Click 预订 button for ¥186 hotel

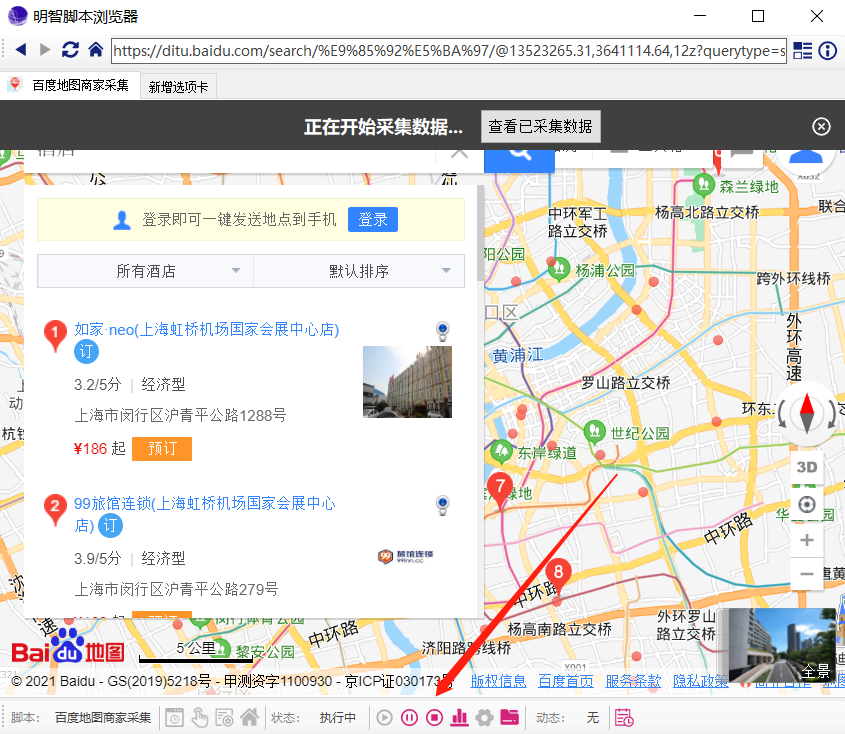click(162, 448)
